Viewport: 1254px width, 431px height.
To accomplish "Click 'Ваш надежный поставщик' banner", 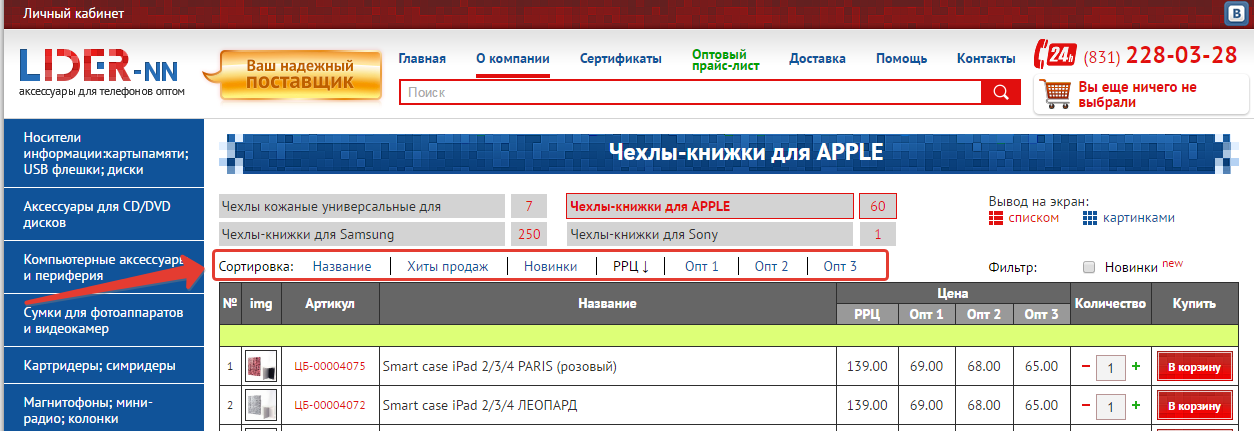I will tap(293, 75).
